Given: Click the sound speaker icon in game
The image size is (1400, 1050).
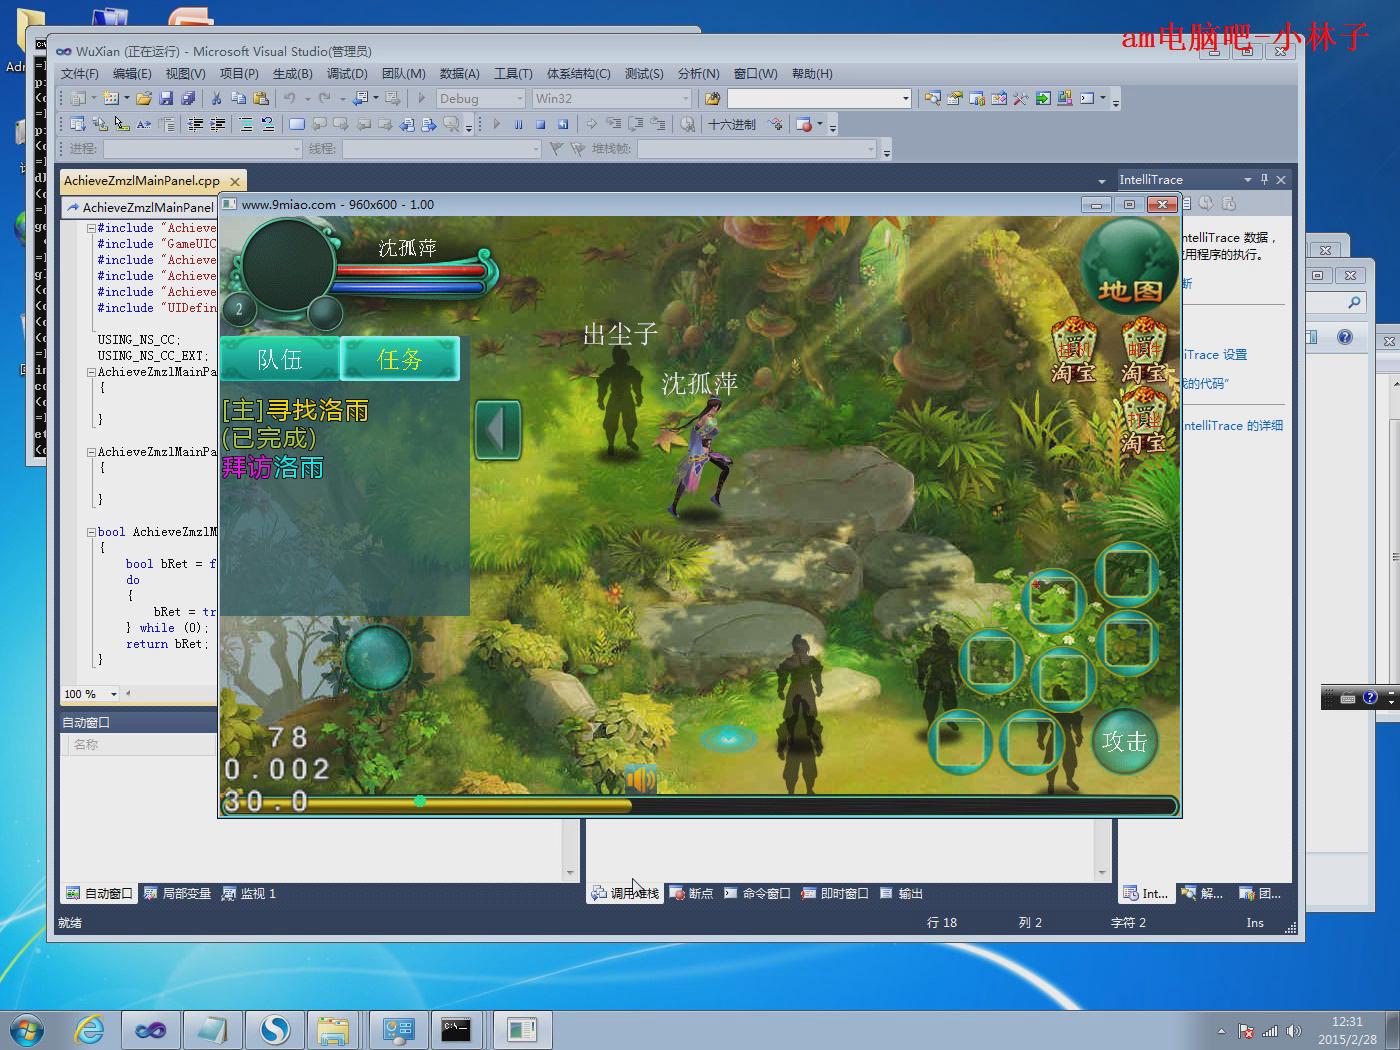Looking at the screenshot, I should tap(641, 779).
